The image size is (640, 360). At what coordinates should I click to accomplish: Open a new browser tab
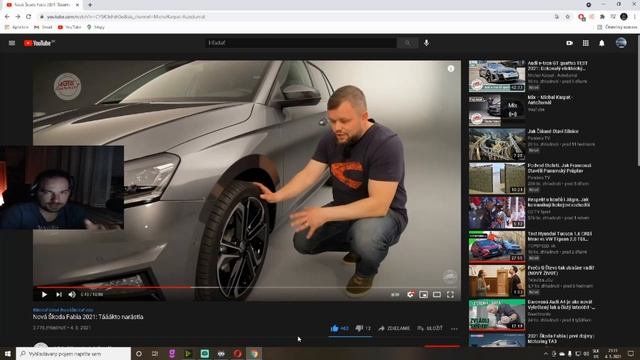tap(90, 5)
